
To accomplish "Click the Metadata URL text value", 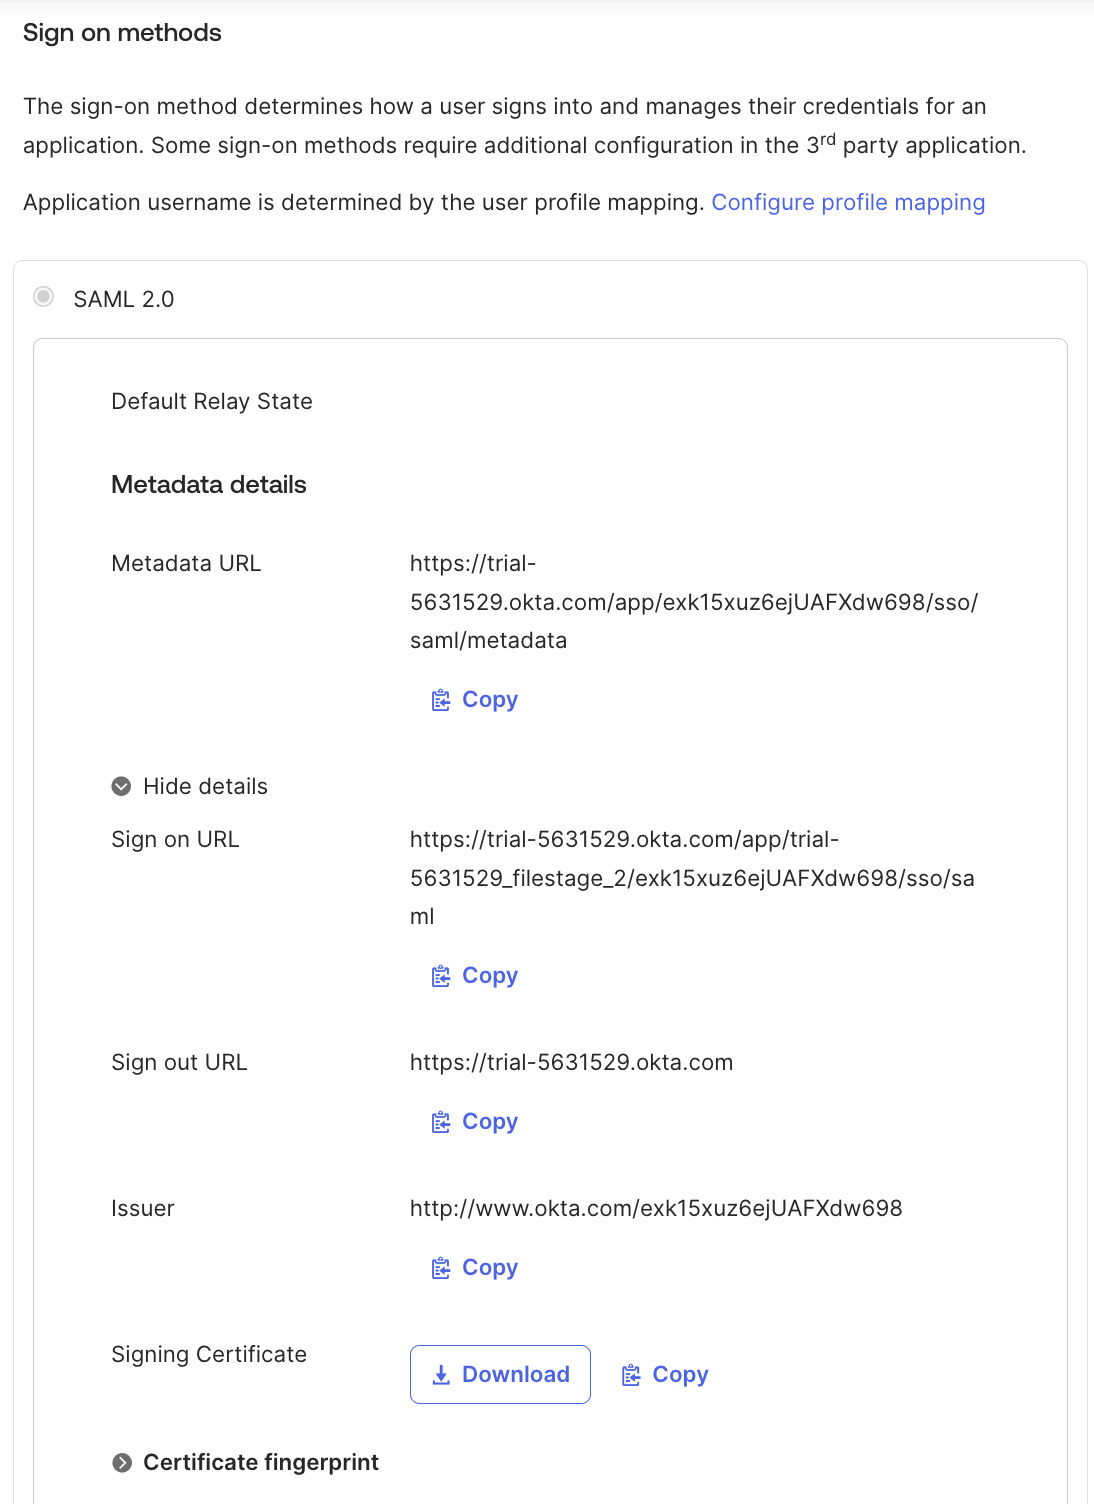I will coord(694,602).
